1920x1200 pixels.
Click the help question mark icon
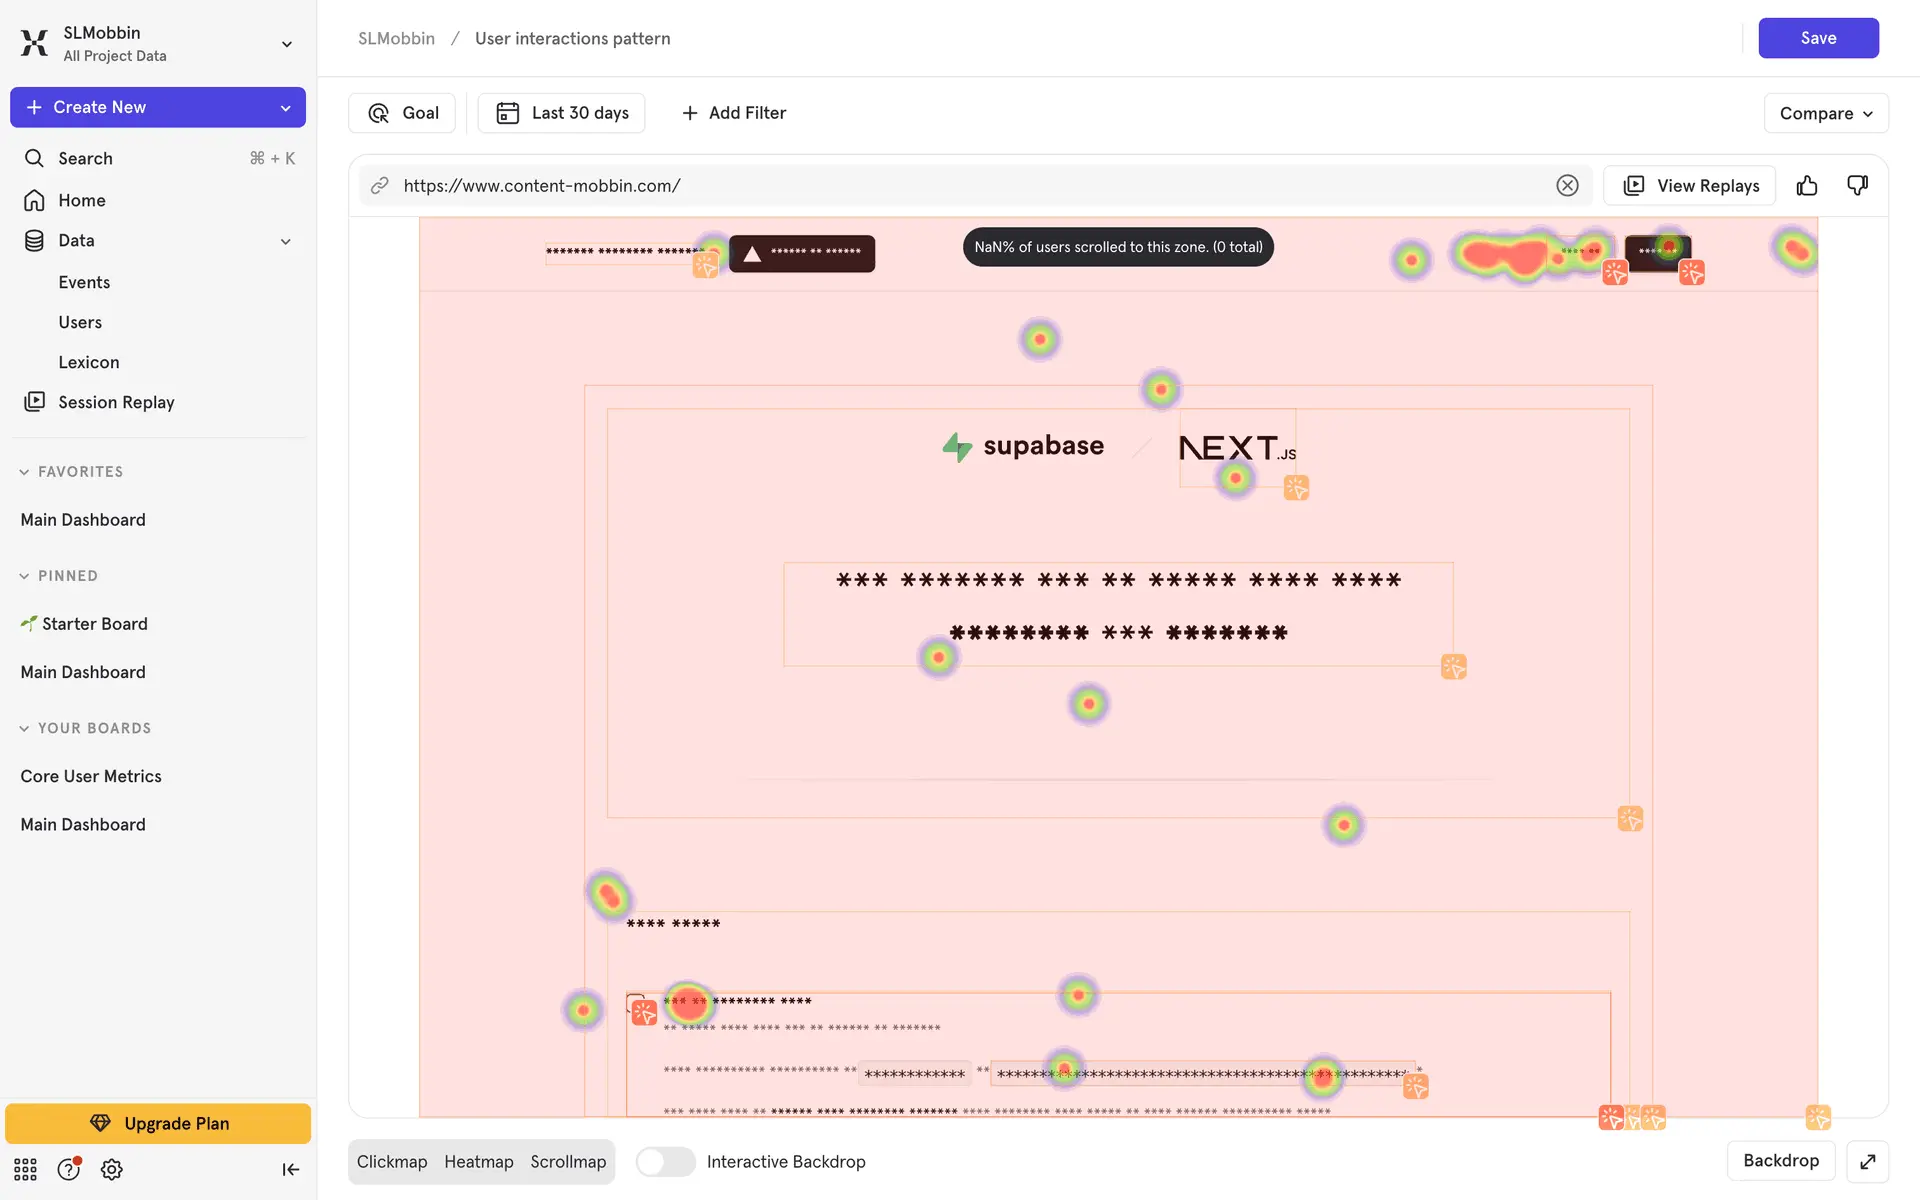(x=68, y=1169)
